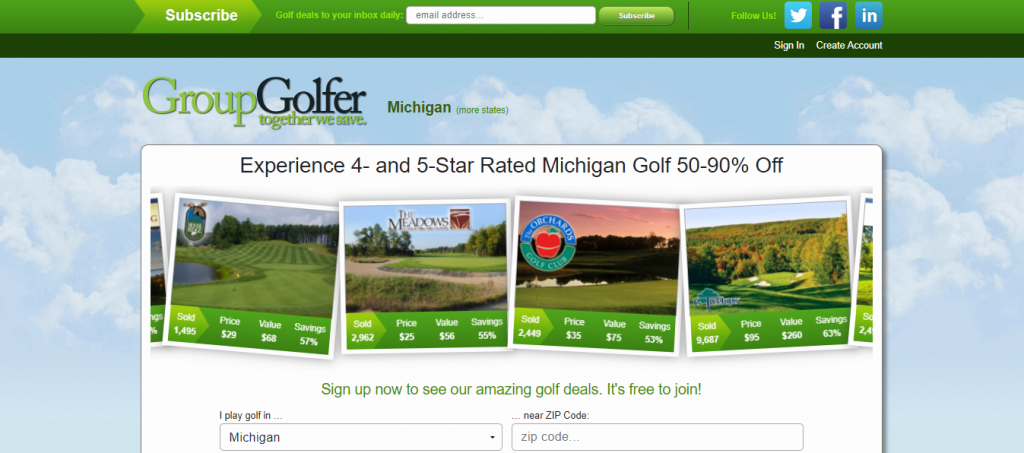The width and height of the screenshot is (1024, 453).
Task: Select The Meadows $25 deal thumbnail
Action: pyautogui.click(x=426, y=277)
